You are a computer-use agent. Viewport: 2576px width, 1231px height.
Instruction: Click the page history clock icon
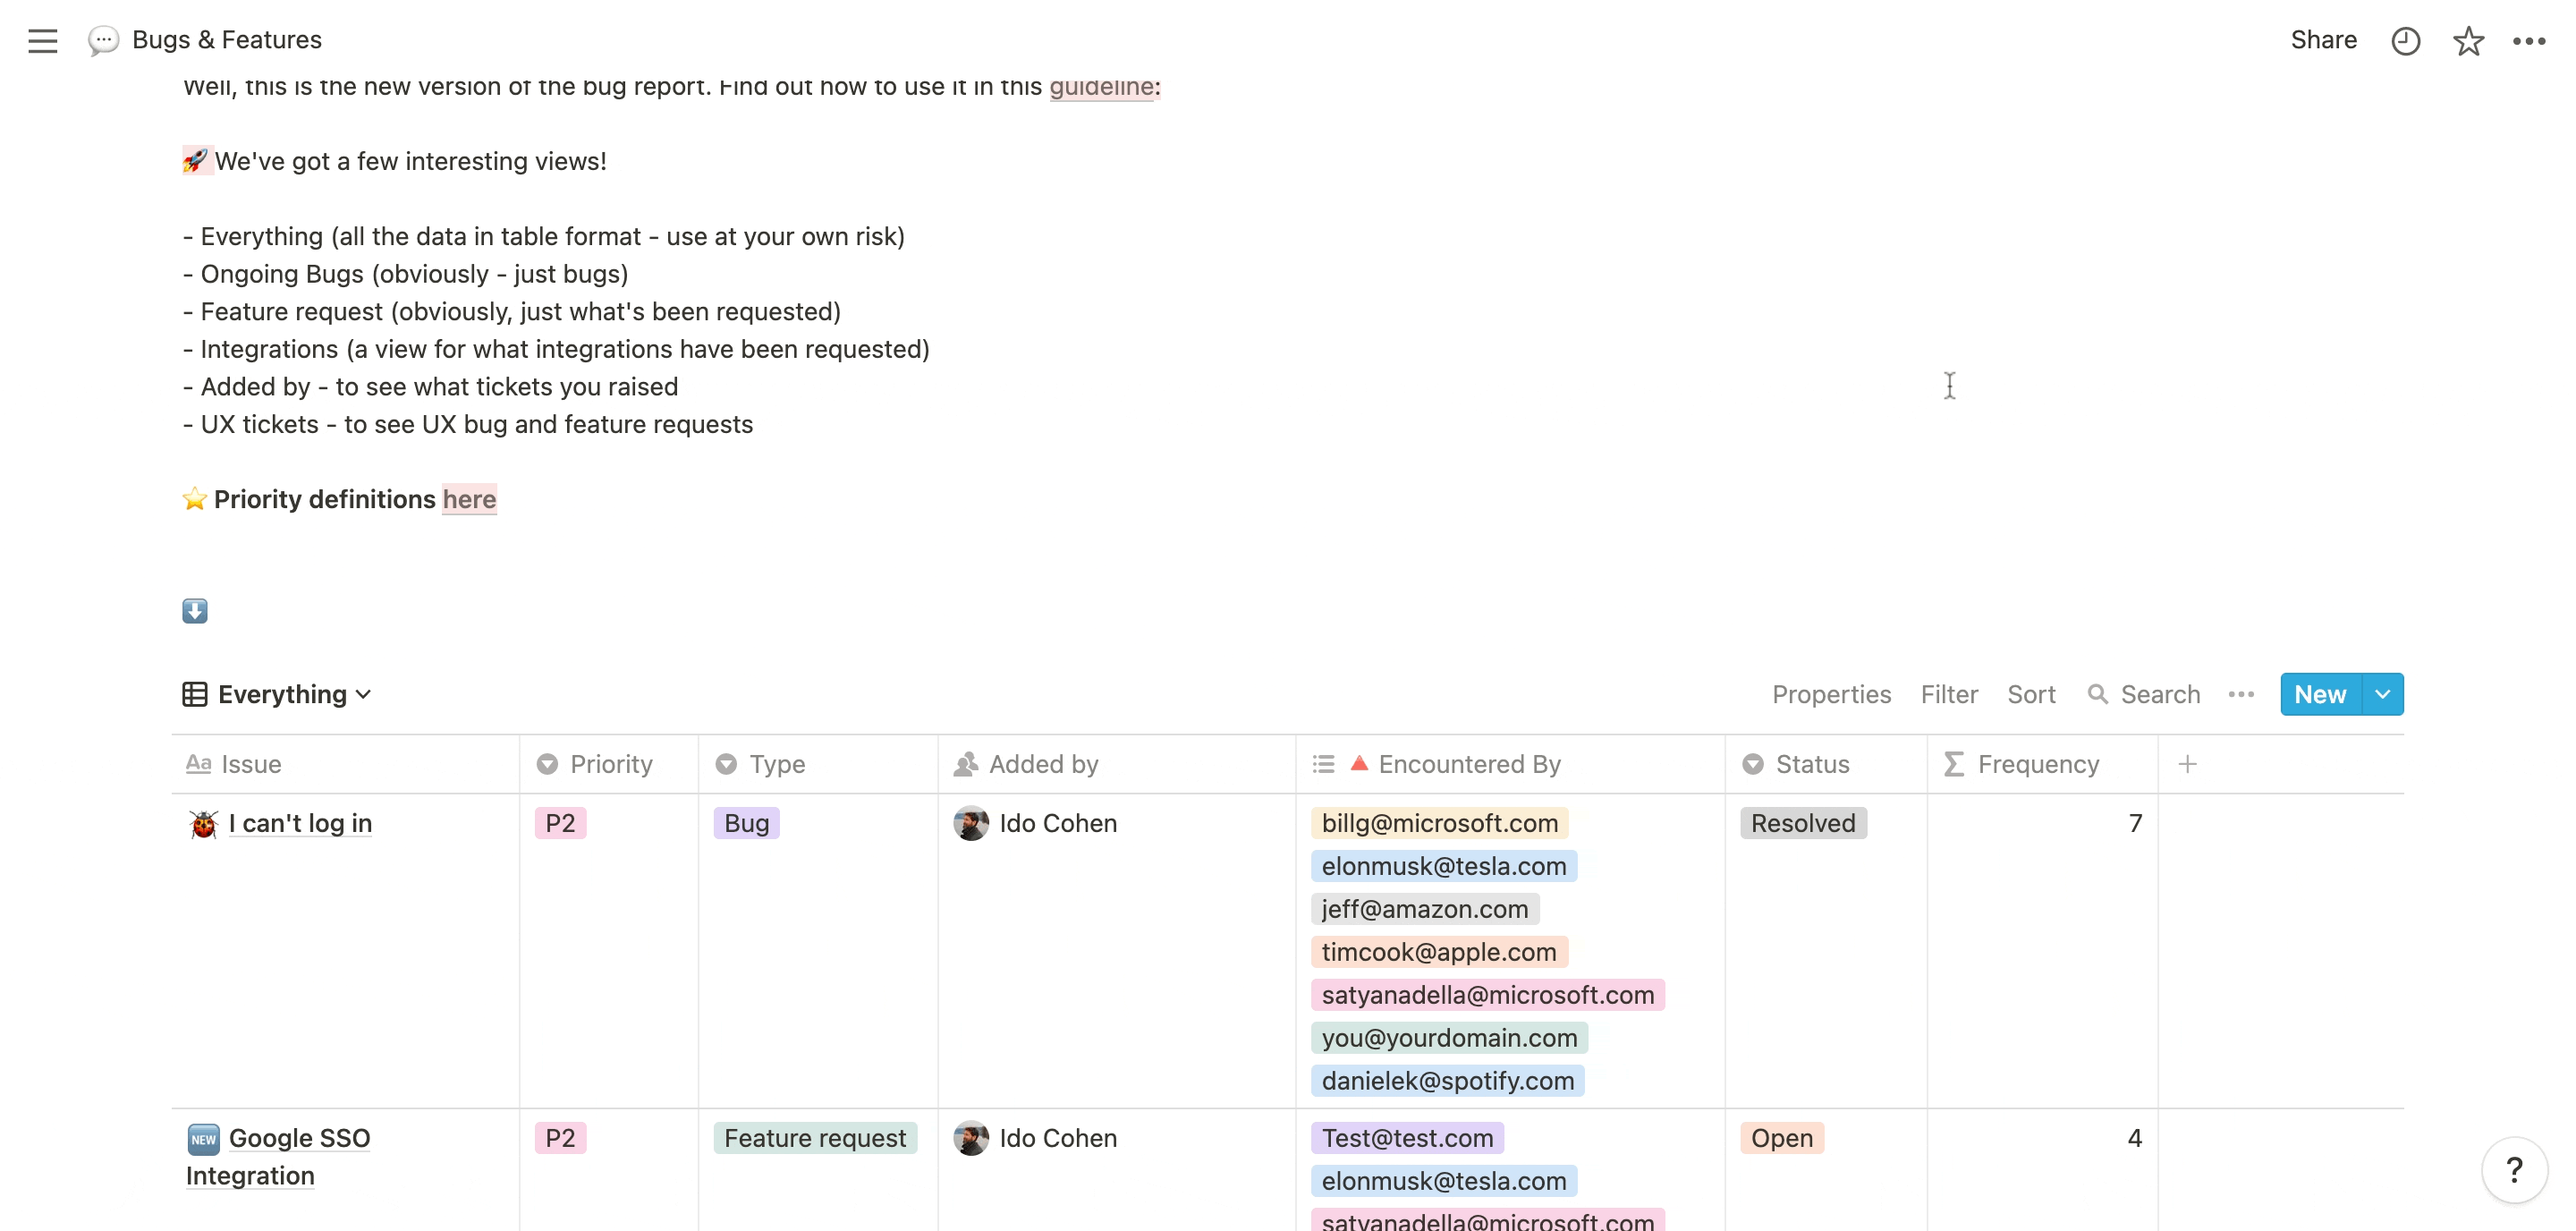click(2405, 40)
